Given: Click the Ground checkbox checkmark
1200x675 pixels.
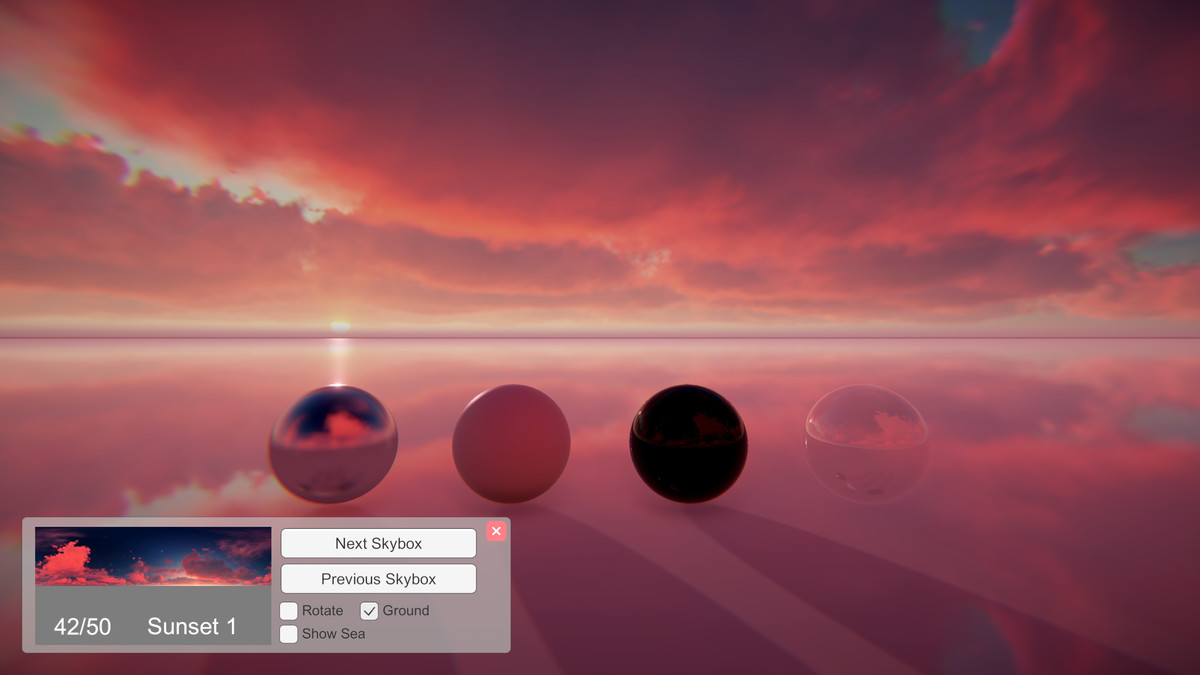Looking at the screenshot, I should coord(371,610).
